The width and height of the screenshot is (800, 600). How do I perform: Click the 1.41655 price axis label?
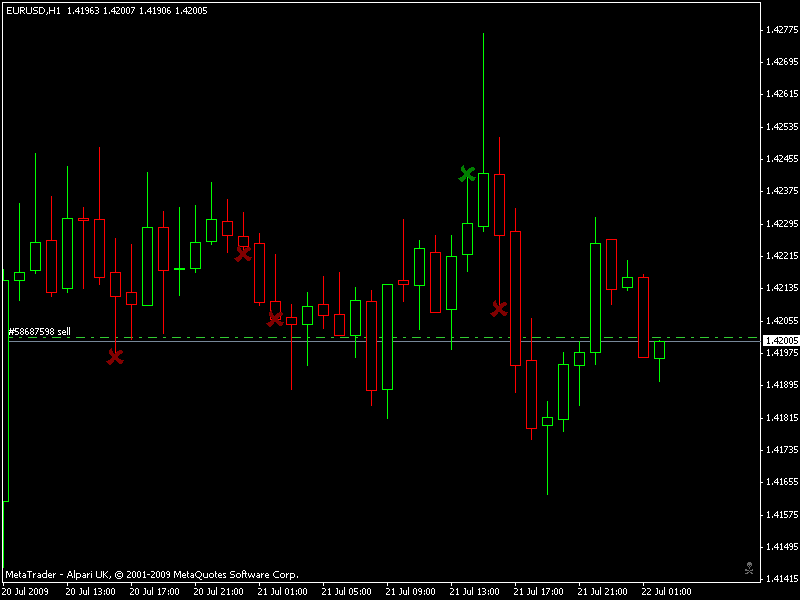(782, 482)
